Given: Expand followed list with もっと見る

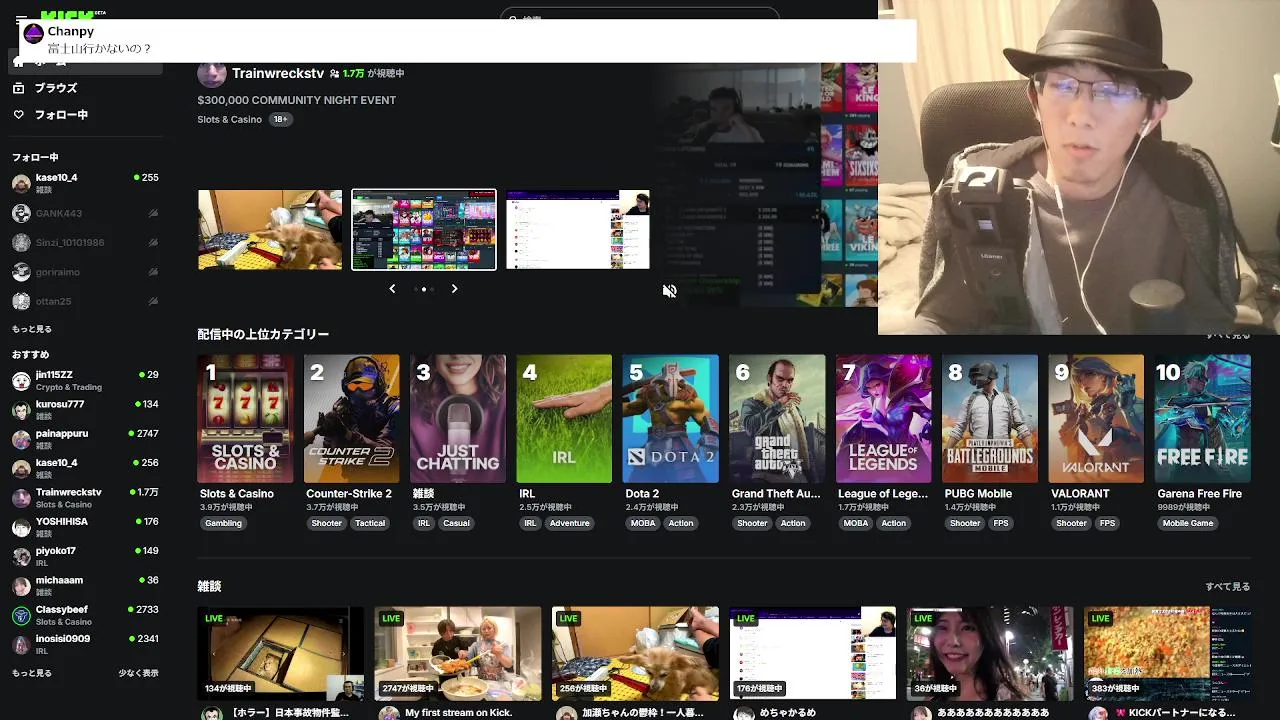Looking at the screenshot, I should 31,329.
